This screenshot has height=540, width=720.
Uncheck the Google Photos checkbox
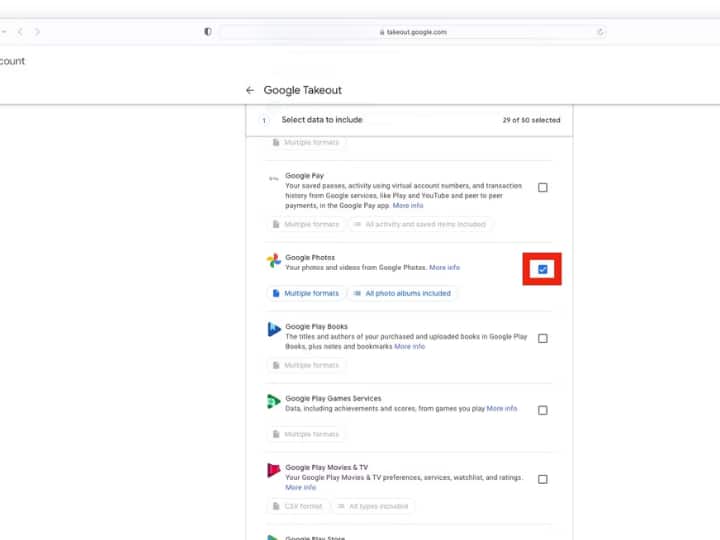click(542, 269)
